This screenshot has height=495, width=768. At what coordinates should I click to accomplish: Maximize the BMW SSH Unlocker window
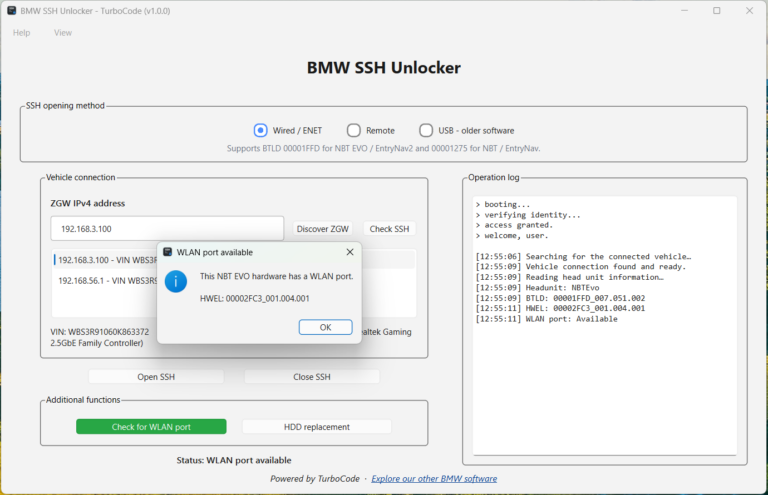(717, 10)
